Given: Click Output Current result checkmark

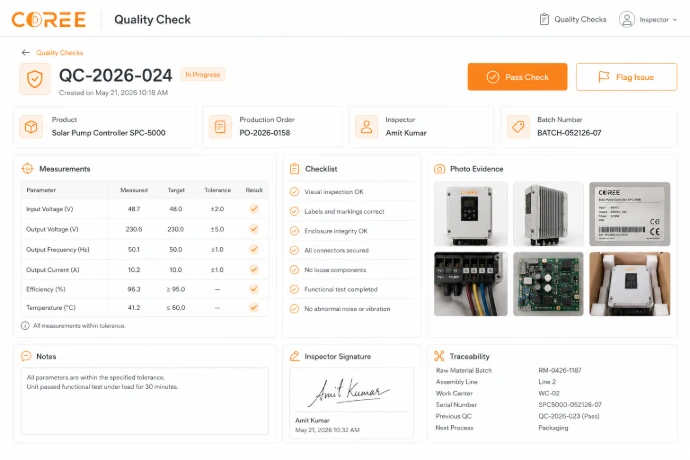Looking at the screenshot, I should (254, 269).
